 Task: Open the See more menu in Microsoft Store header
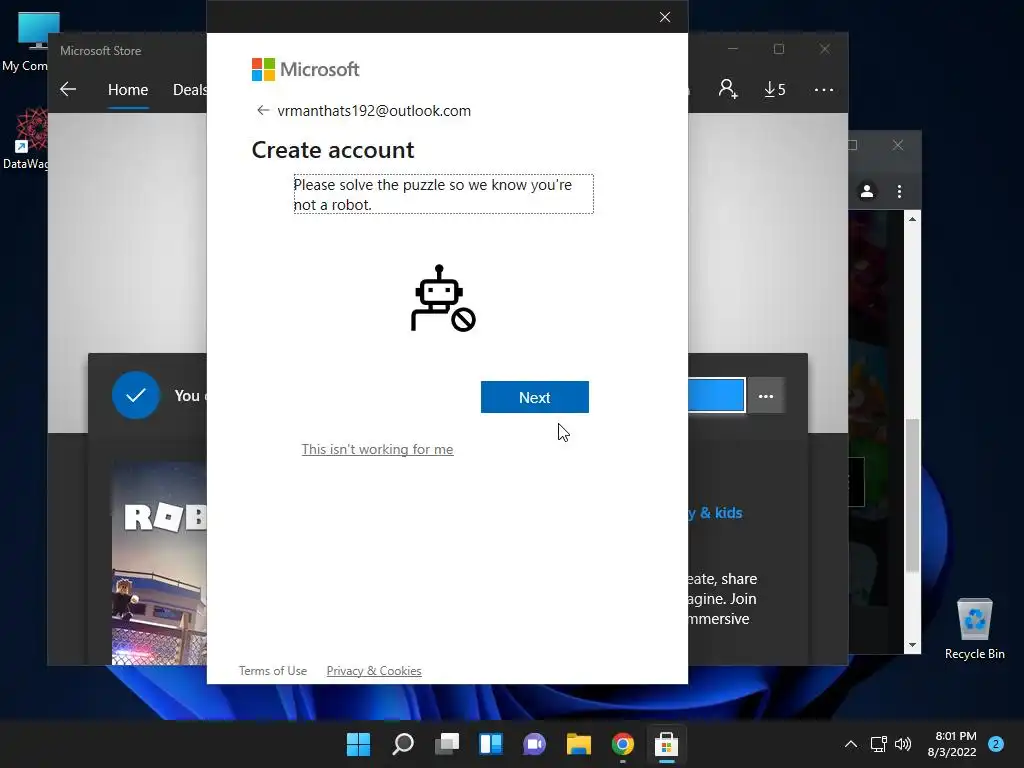pos(824,89)
